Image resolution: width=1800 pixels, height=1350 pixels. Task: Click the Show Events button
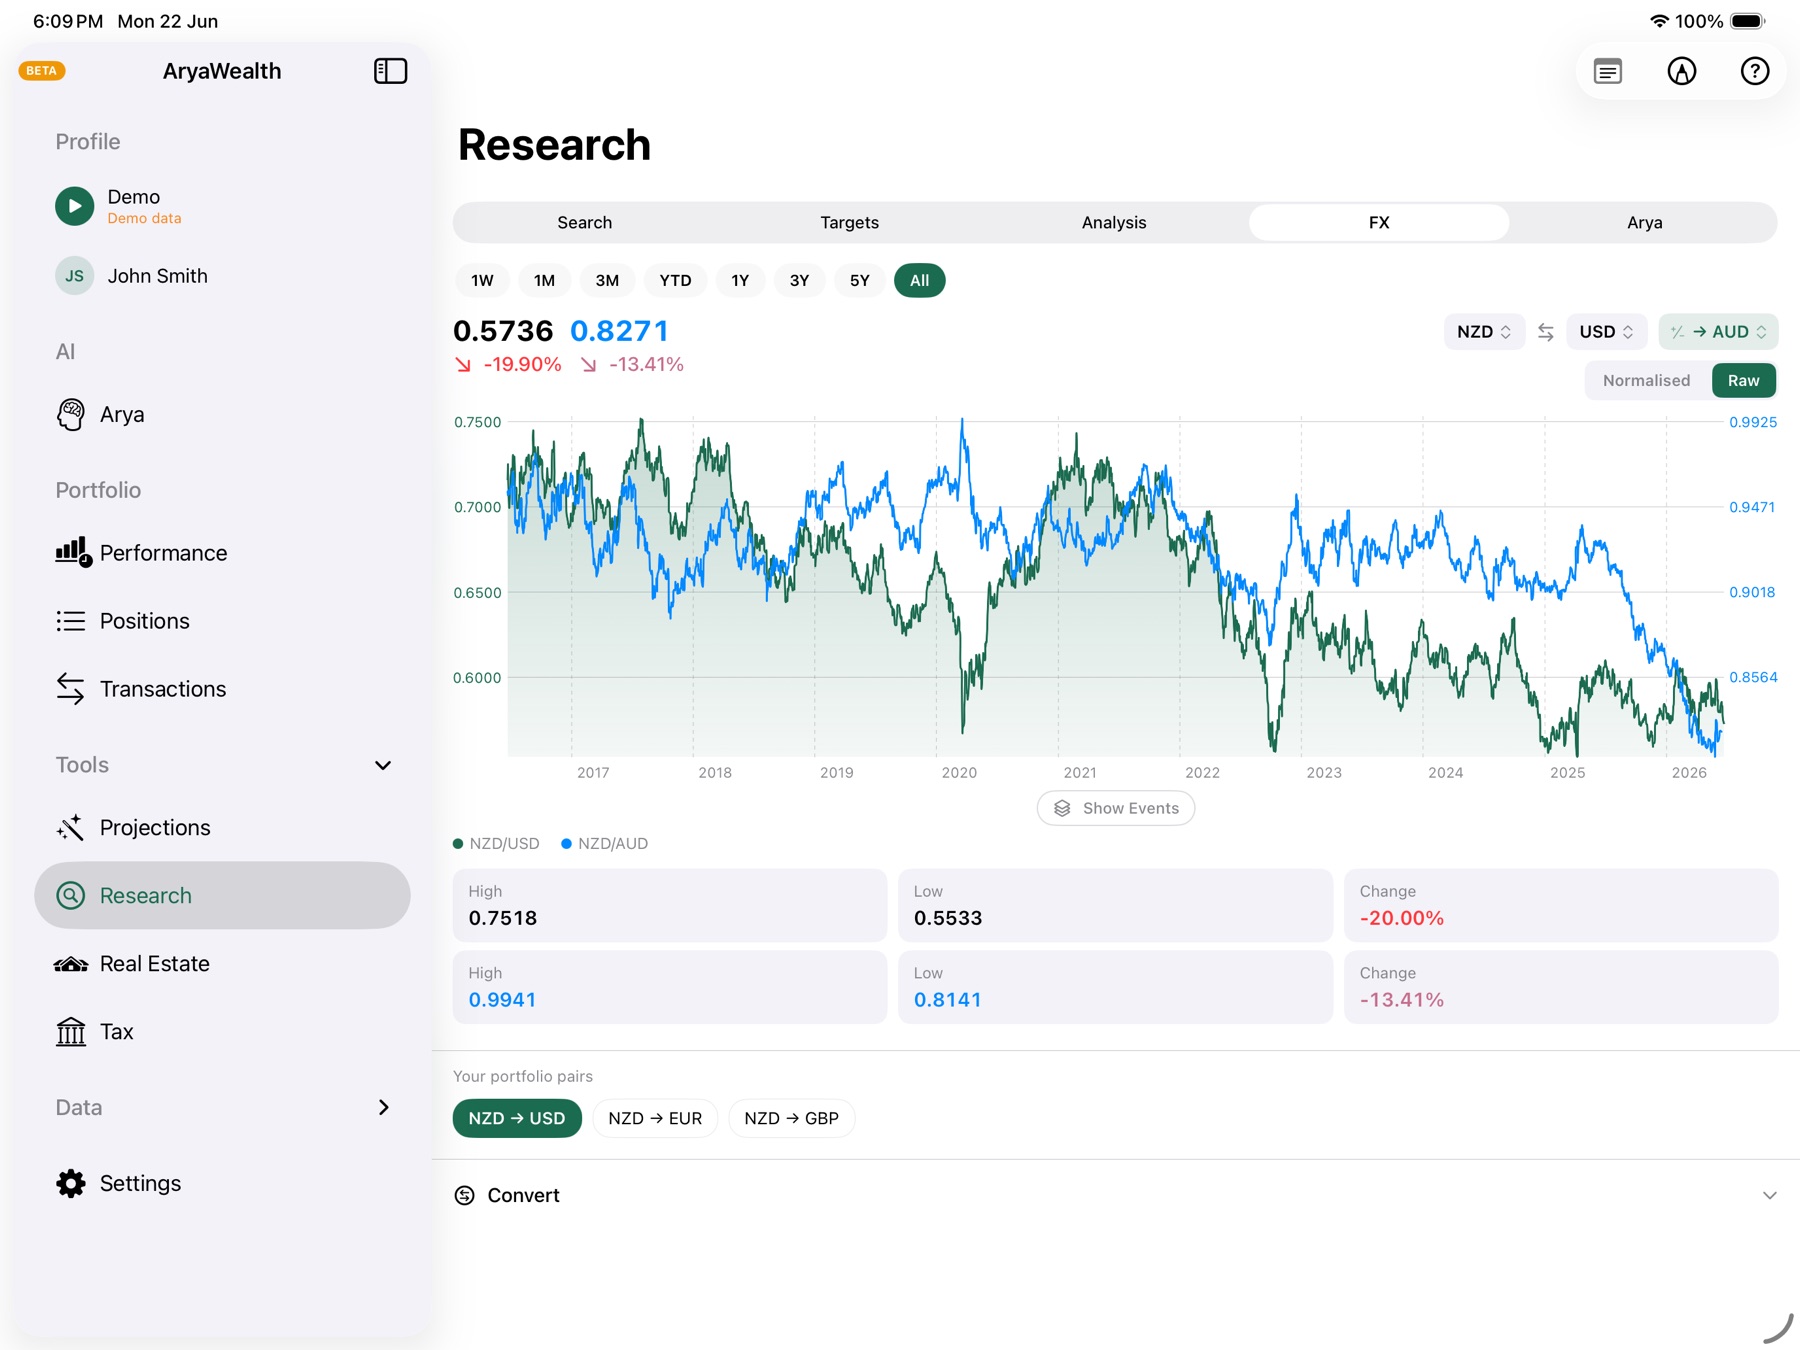click(1116, 808)
